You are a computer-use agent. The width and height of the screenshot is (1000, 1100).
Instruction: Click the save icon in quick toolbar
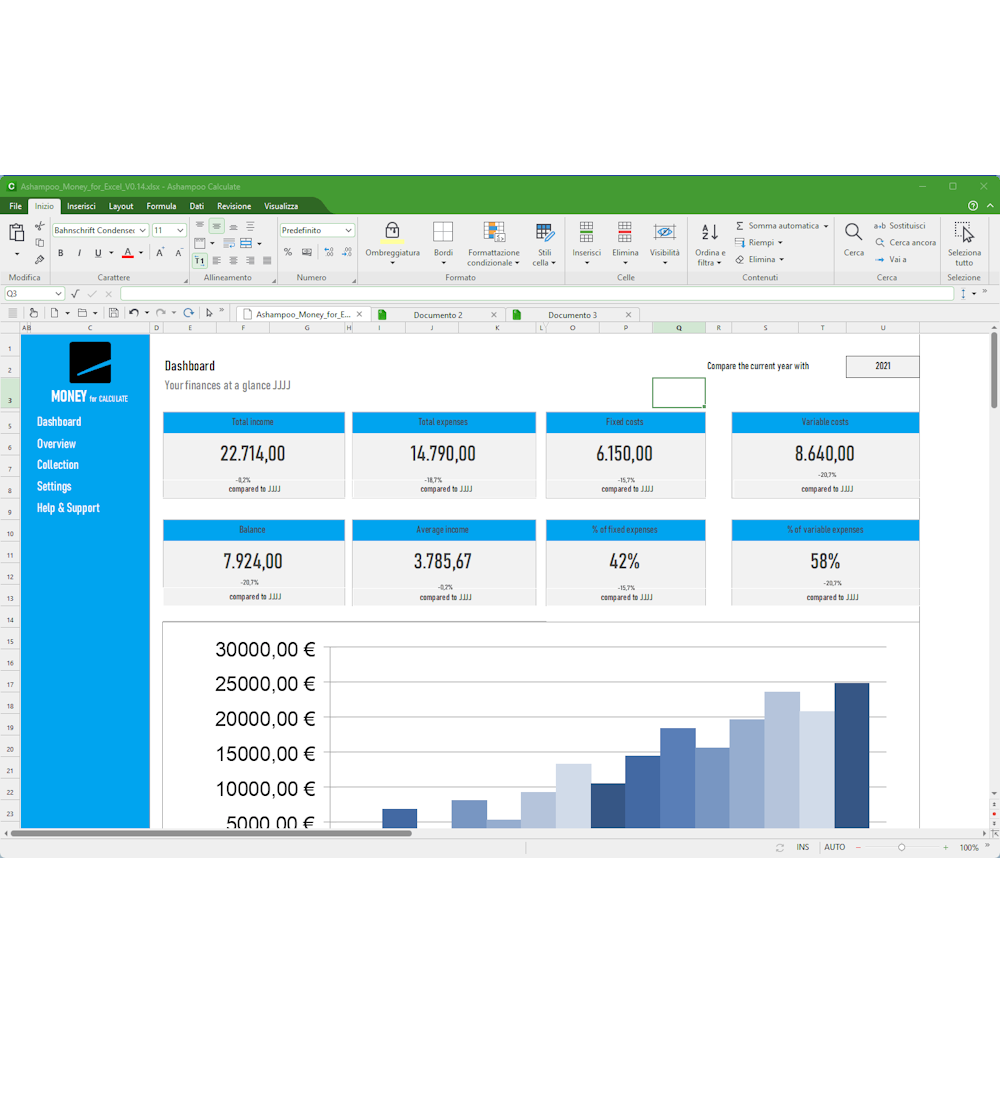(113, 313)
